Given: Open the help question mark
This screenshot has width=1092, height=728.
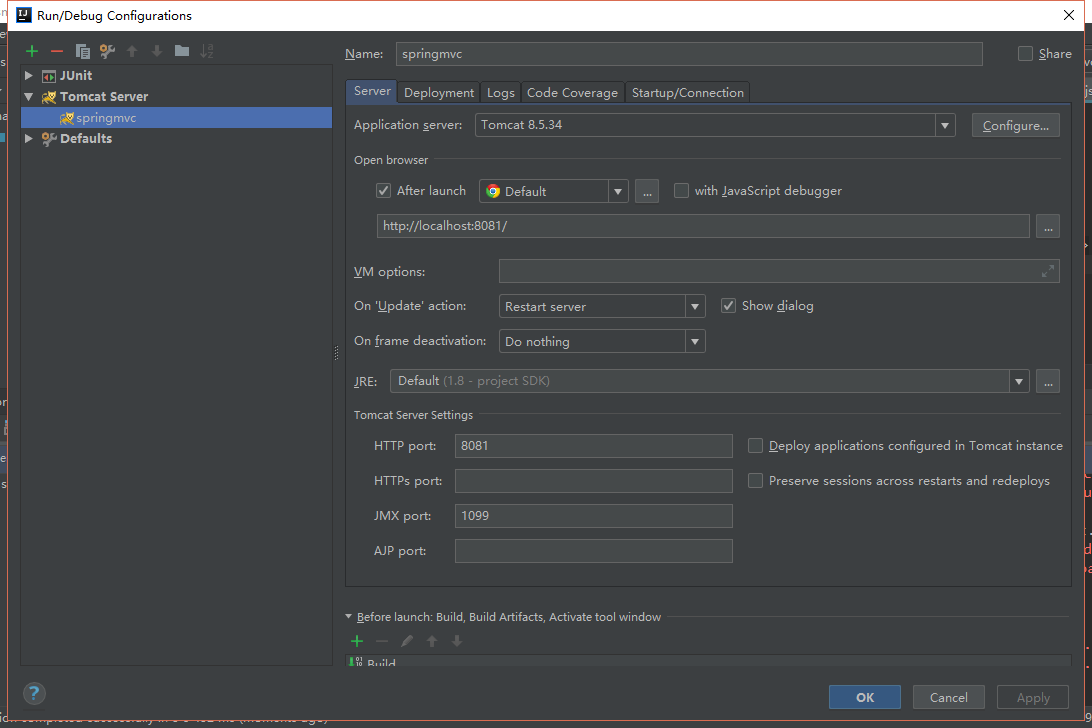Looking at the screenshot, I should coord(34,693).
